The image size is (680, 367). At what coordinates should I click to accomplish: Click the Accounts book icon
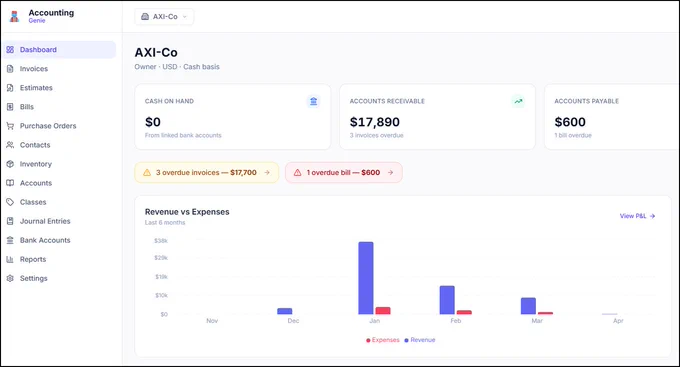(10, 183)
